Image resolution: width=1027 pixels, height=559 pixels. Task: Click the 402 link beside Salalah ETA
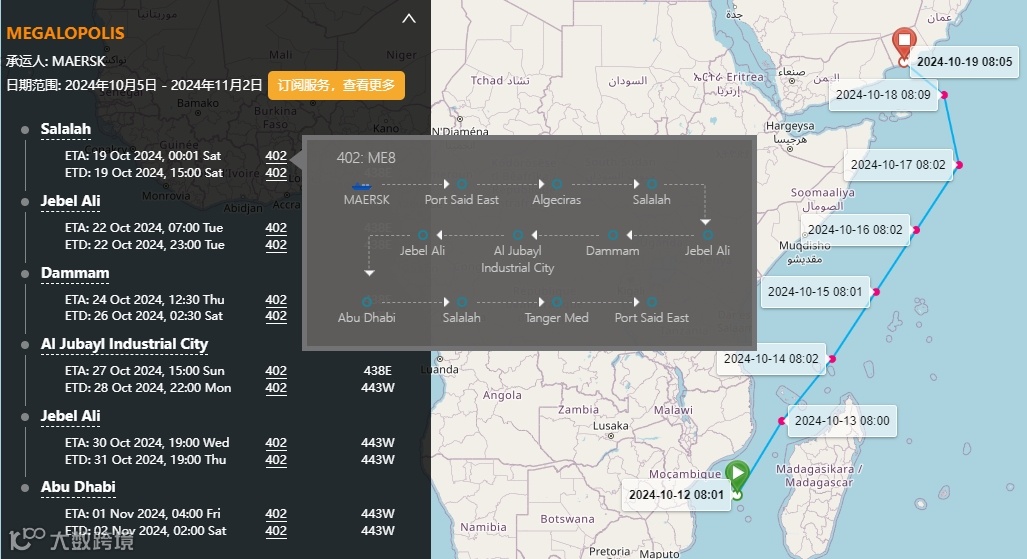click(x=276, y=156)
